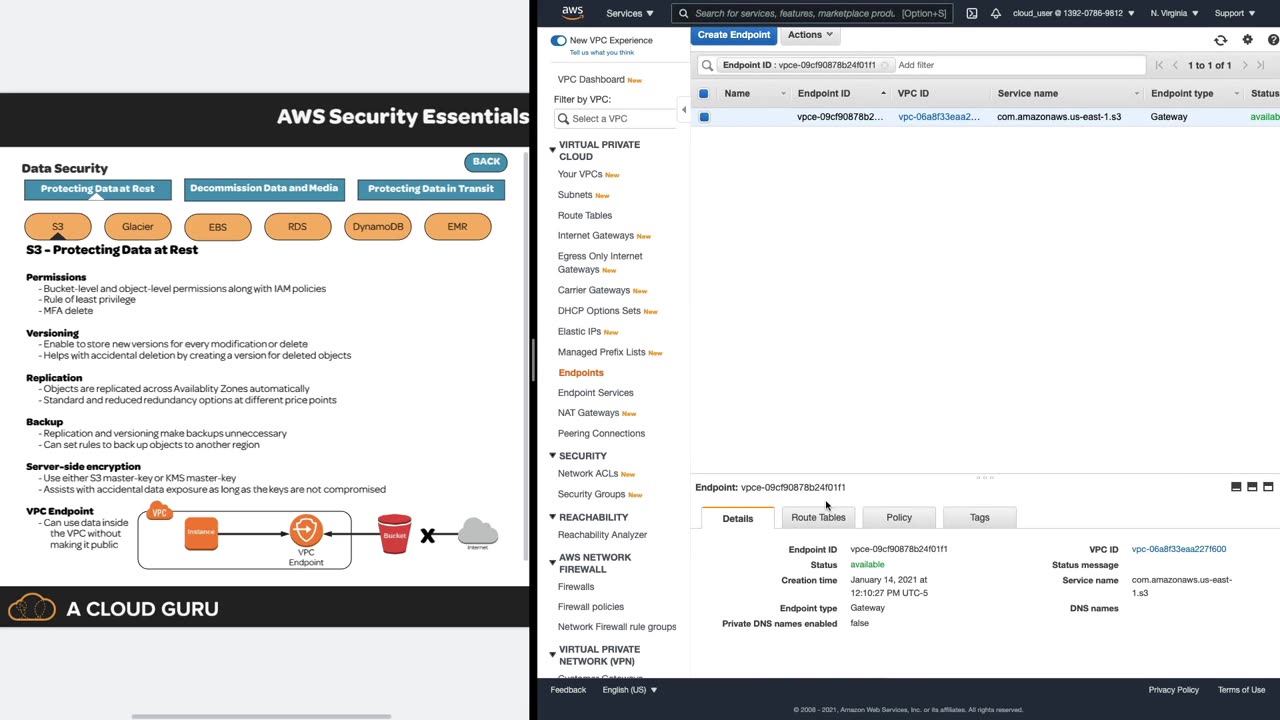The height and width of the screenshot is (720, 1280).
Task: Switch to the Route Tables tab
Action: coord(818,517)
